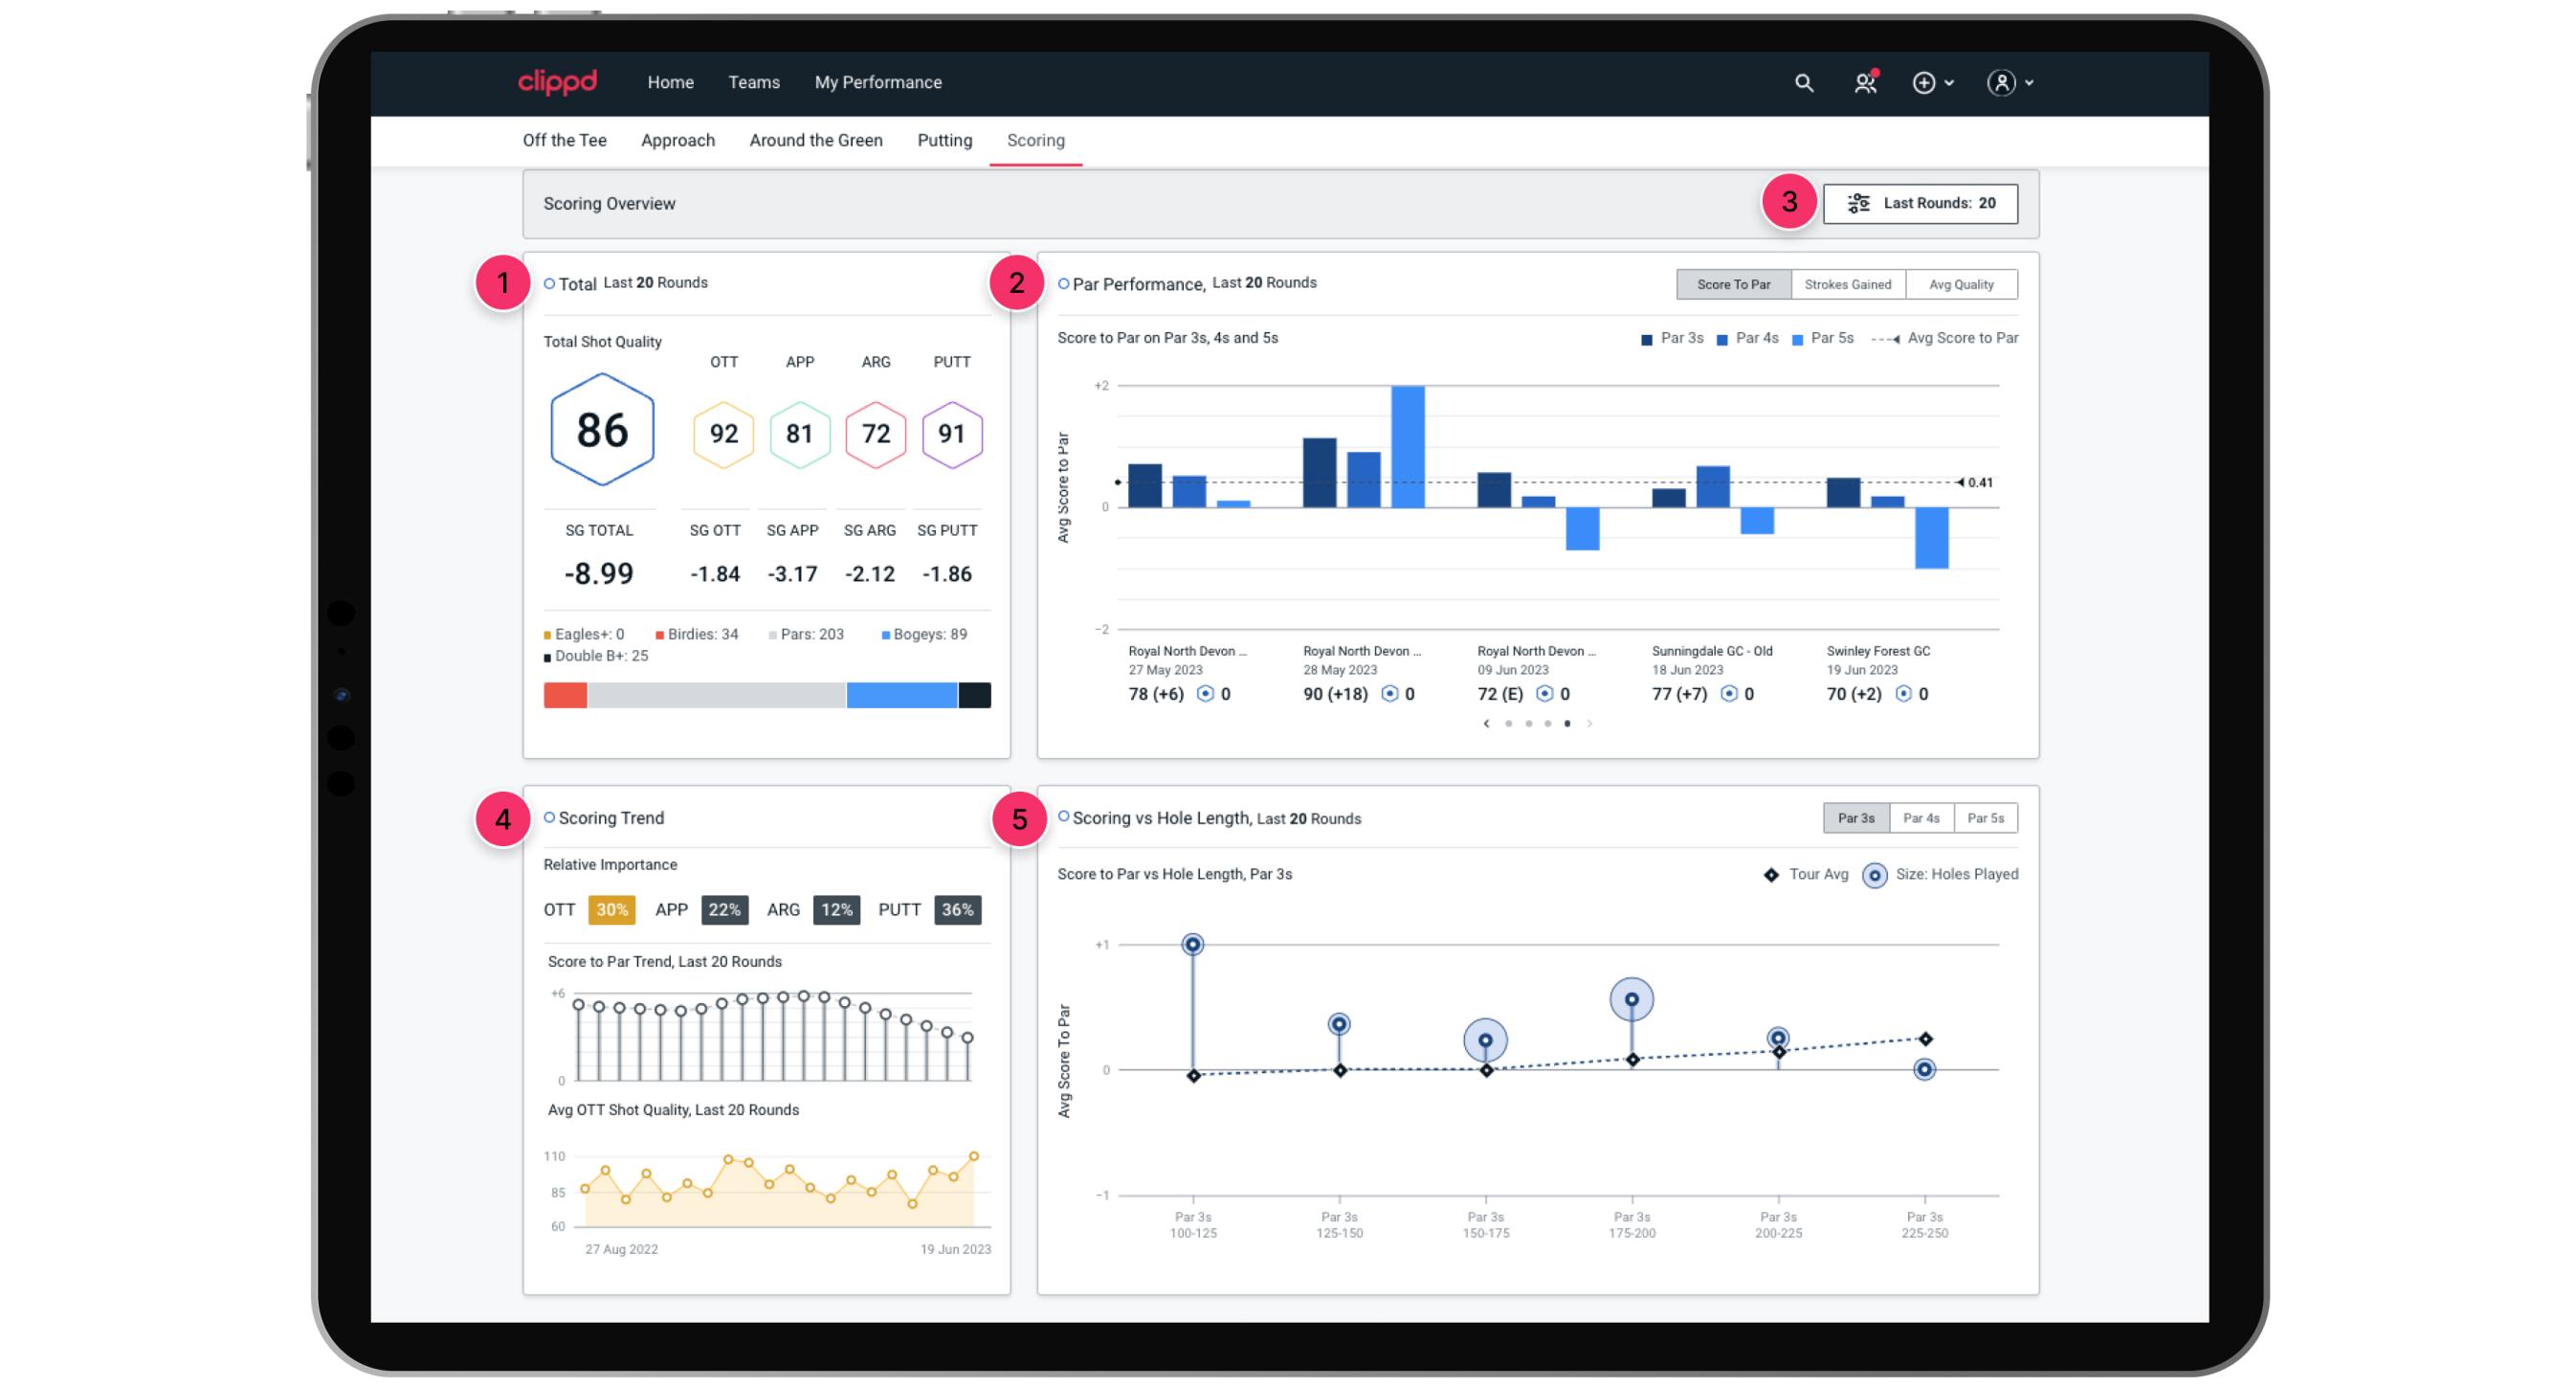Click the clippd logo
The height and width of the screenshot is (1387, 2576).
point(557,81)
